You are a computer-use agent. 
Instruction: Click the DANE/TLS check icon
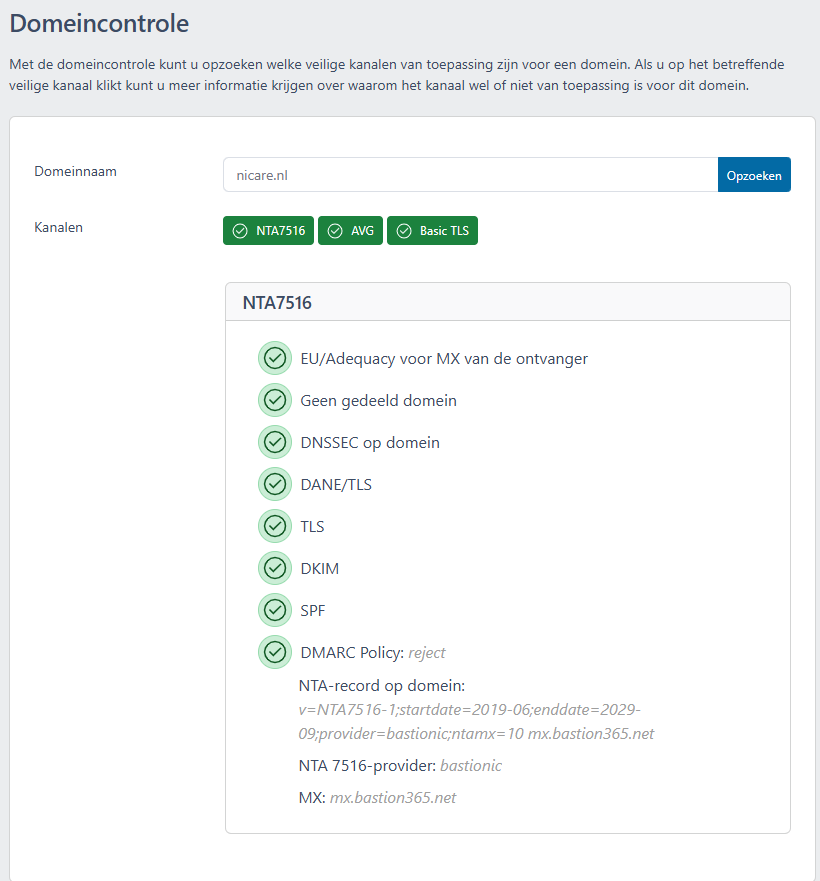click(275, 484)
